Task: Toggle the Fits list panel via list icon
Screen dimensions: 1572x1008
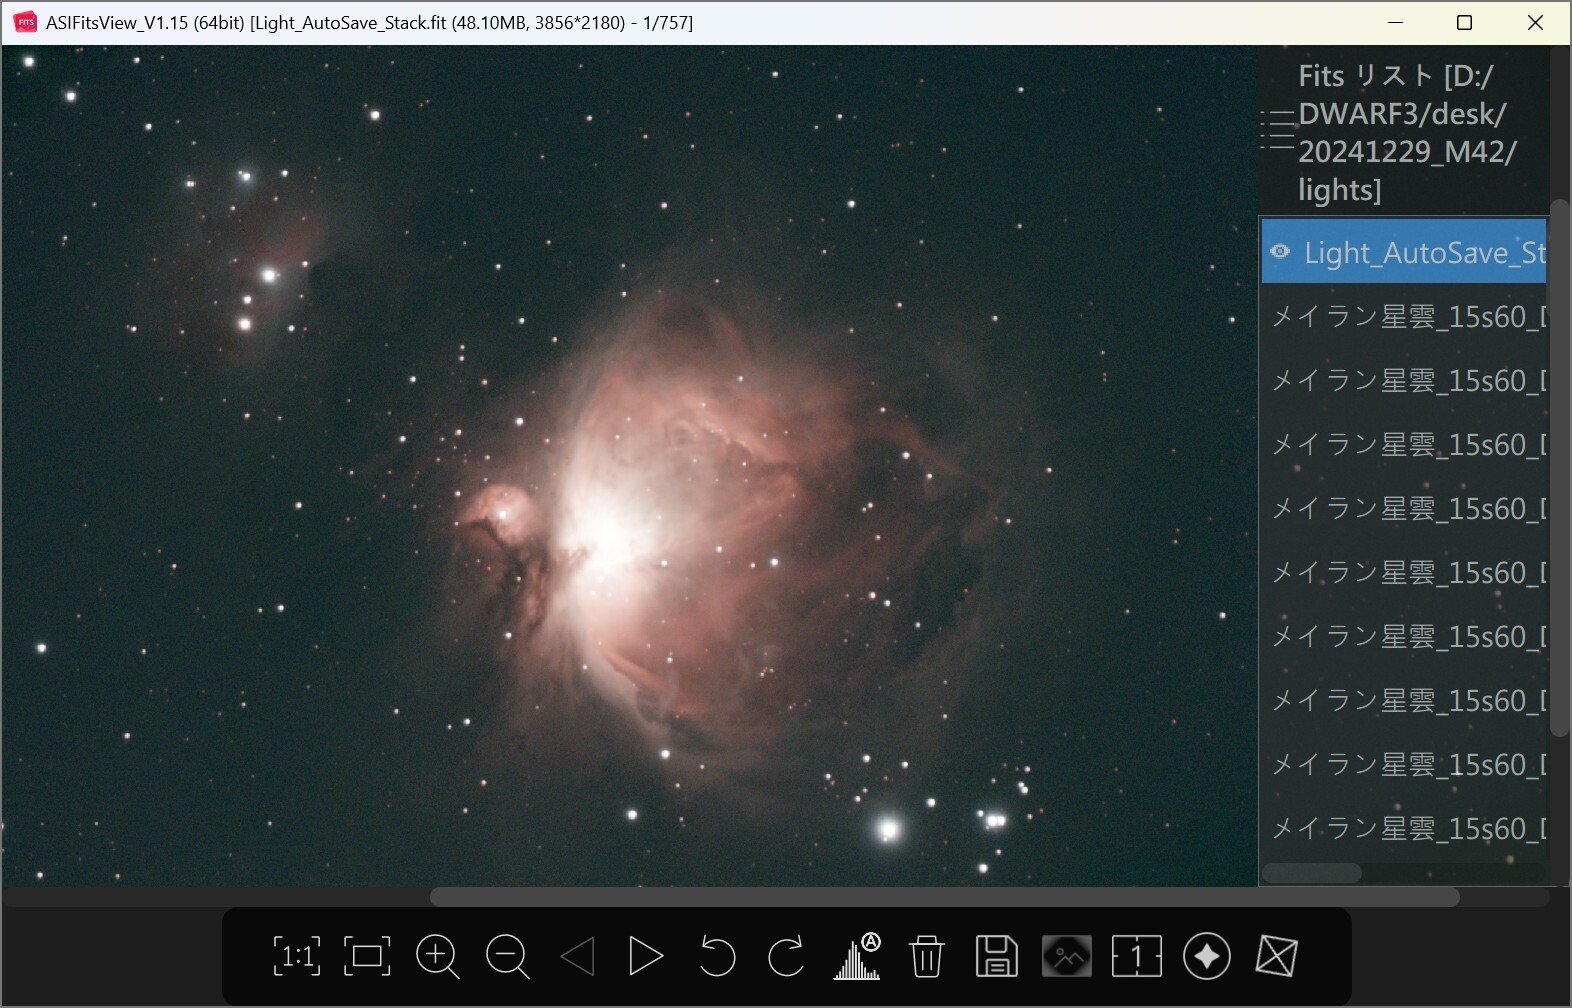Action: click(x=1277, y=130)
